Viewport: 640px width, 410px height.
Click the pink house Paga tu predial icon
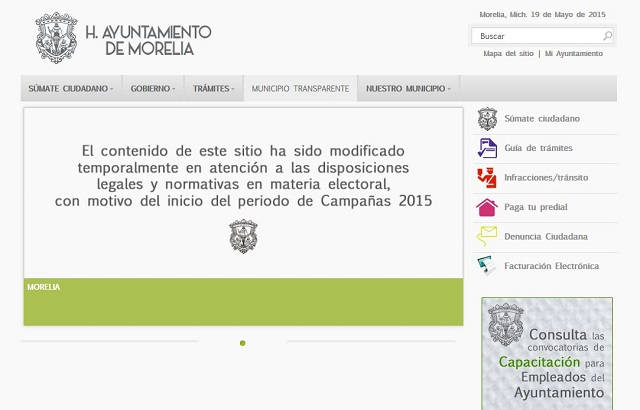[x=487, y=207]
